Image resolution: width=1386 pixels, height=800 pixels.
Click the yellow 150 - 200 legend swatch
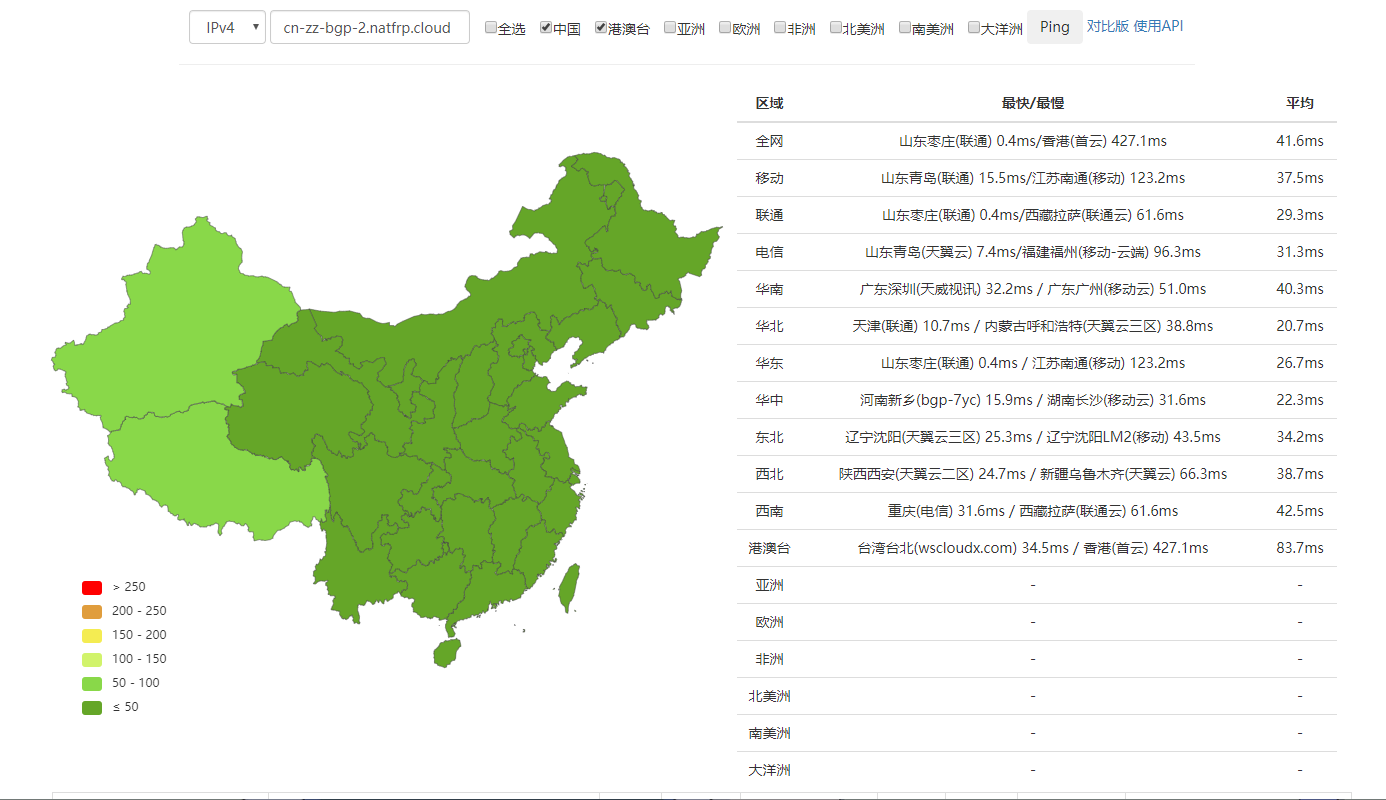point(92,635)
